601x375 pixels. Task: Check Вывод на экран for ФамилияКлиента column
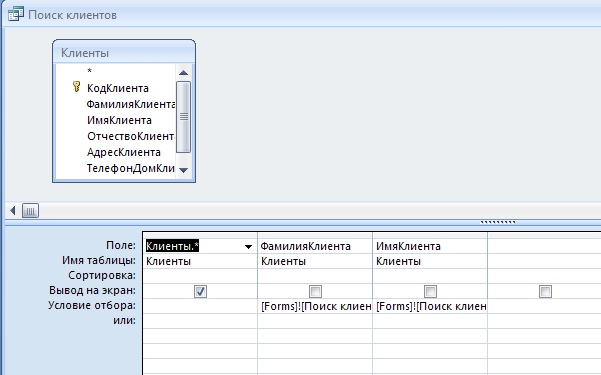pos(315,291)
